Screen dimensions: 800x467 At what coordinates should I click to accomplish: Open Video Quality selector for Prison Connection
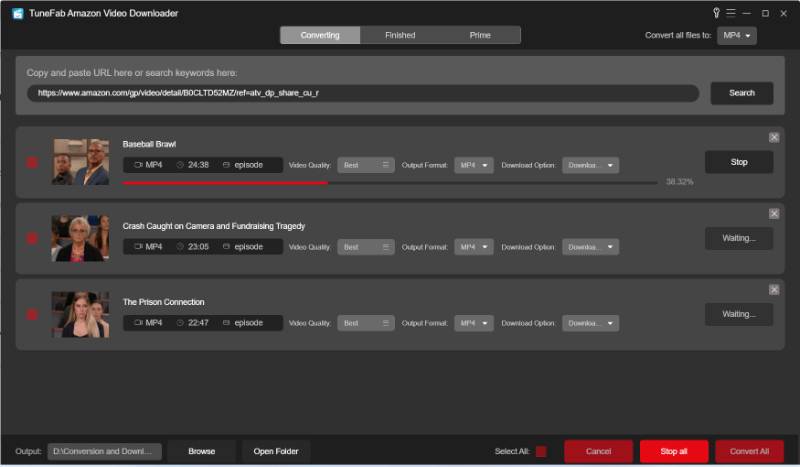366,323
